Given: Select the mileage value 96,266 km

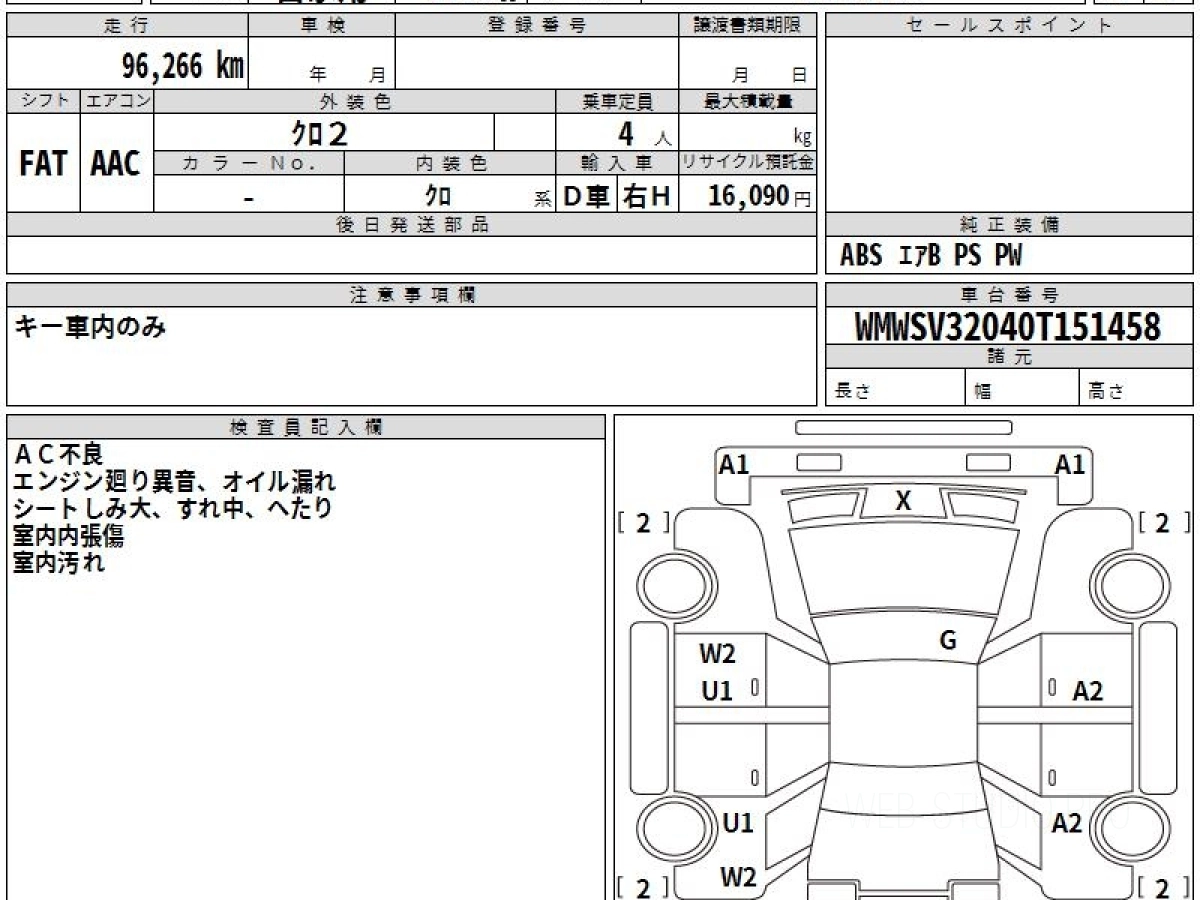Looking at the screenshot, I should (x=183, y=66).
